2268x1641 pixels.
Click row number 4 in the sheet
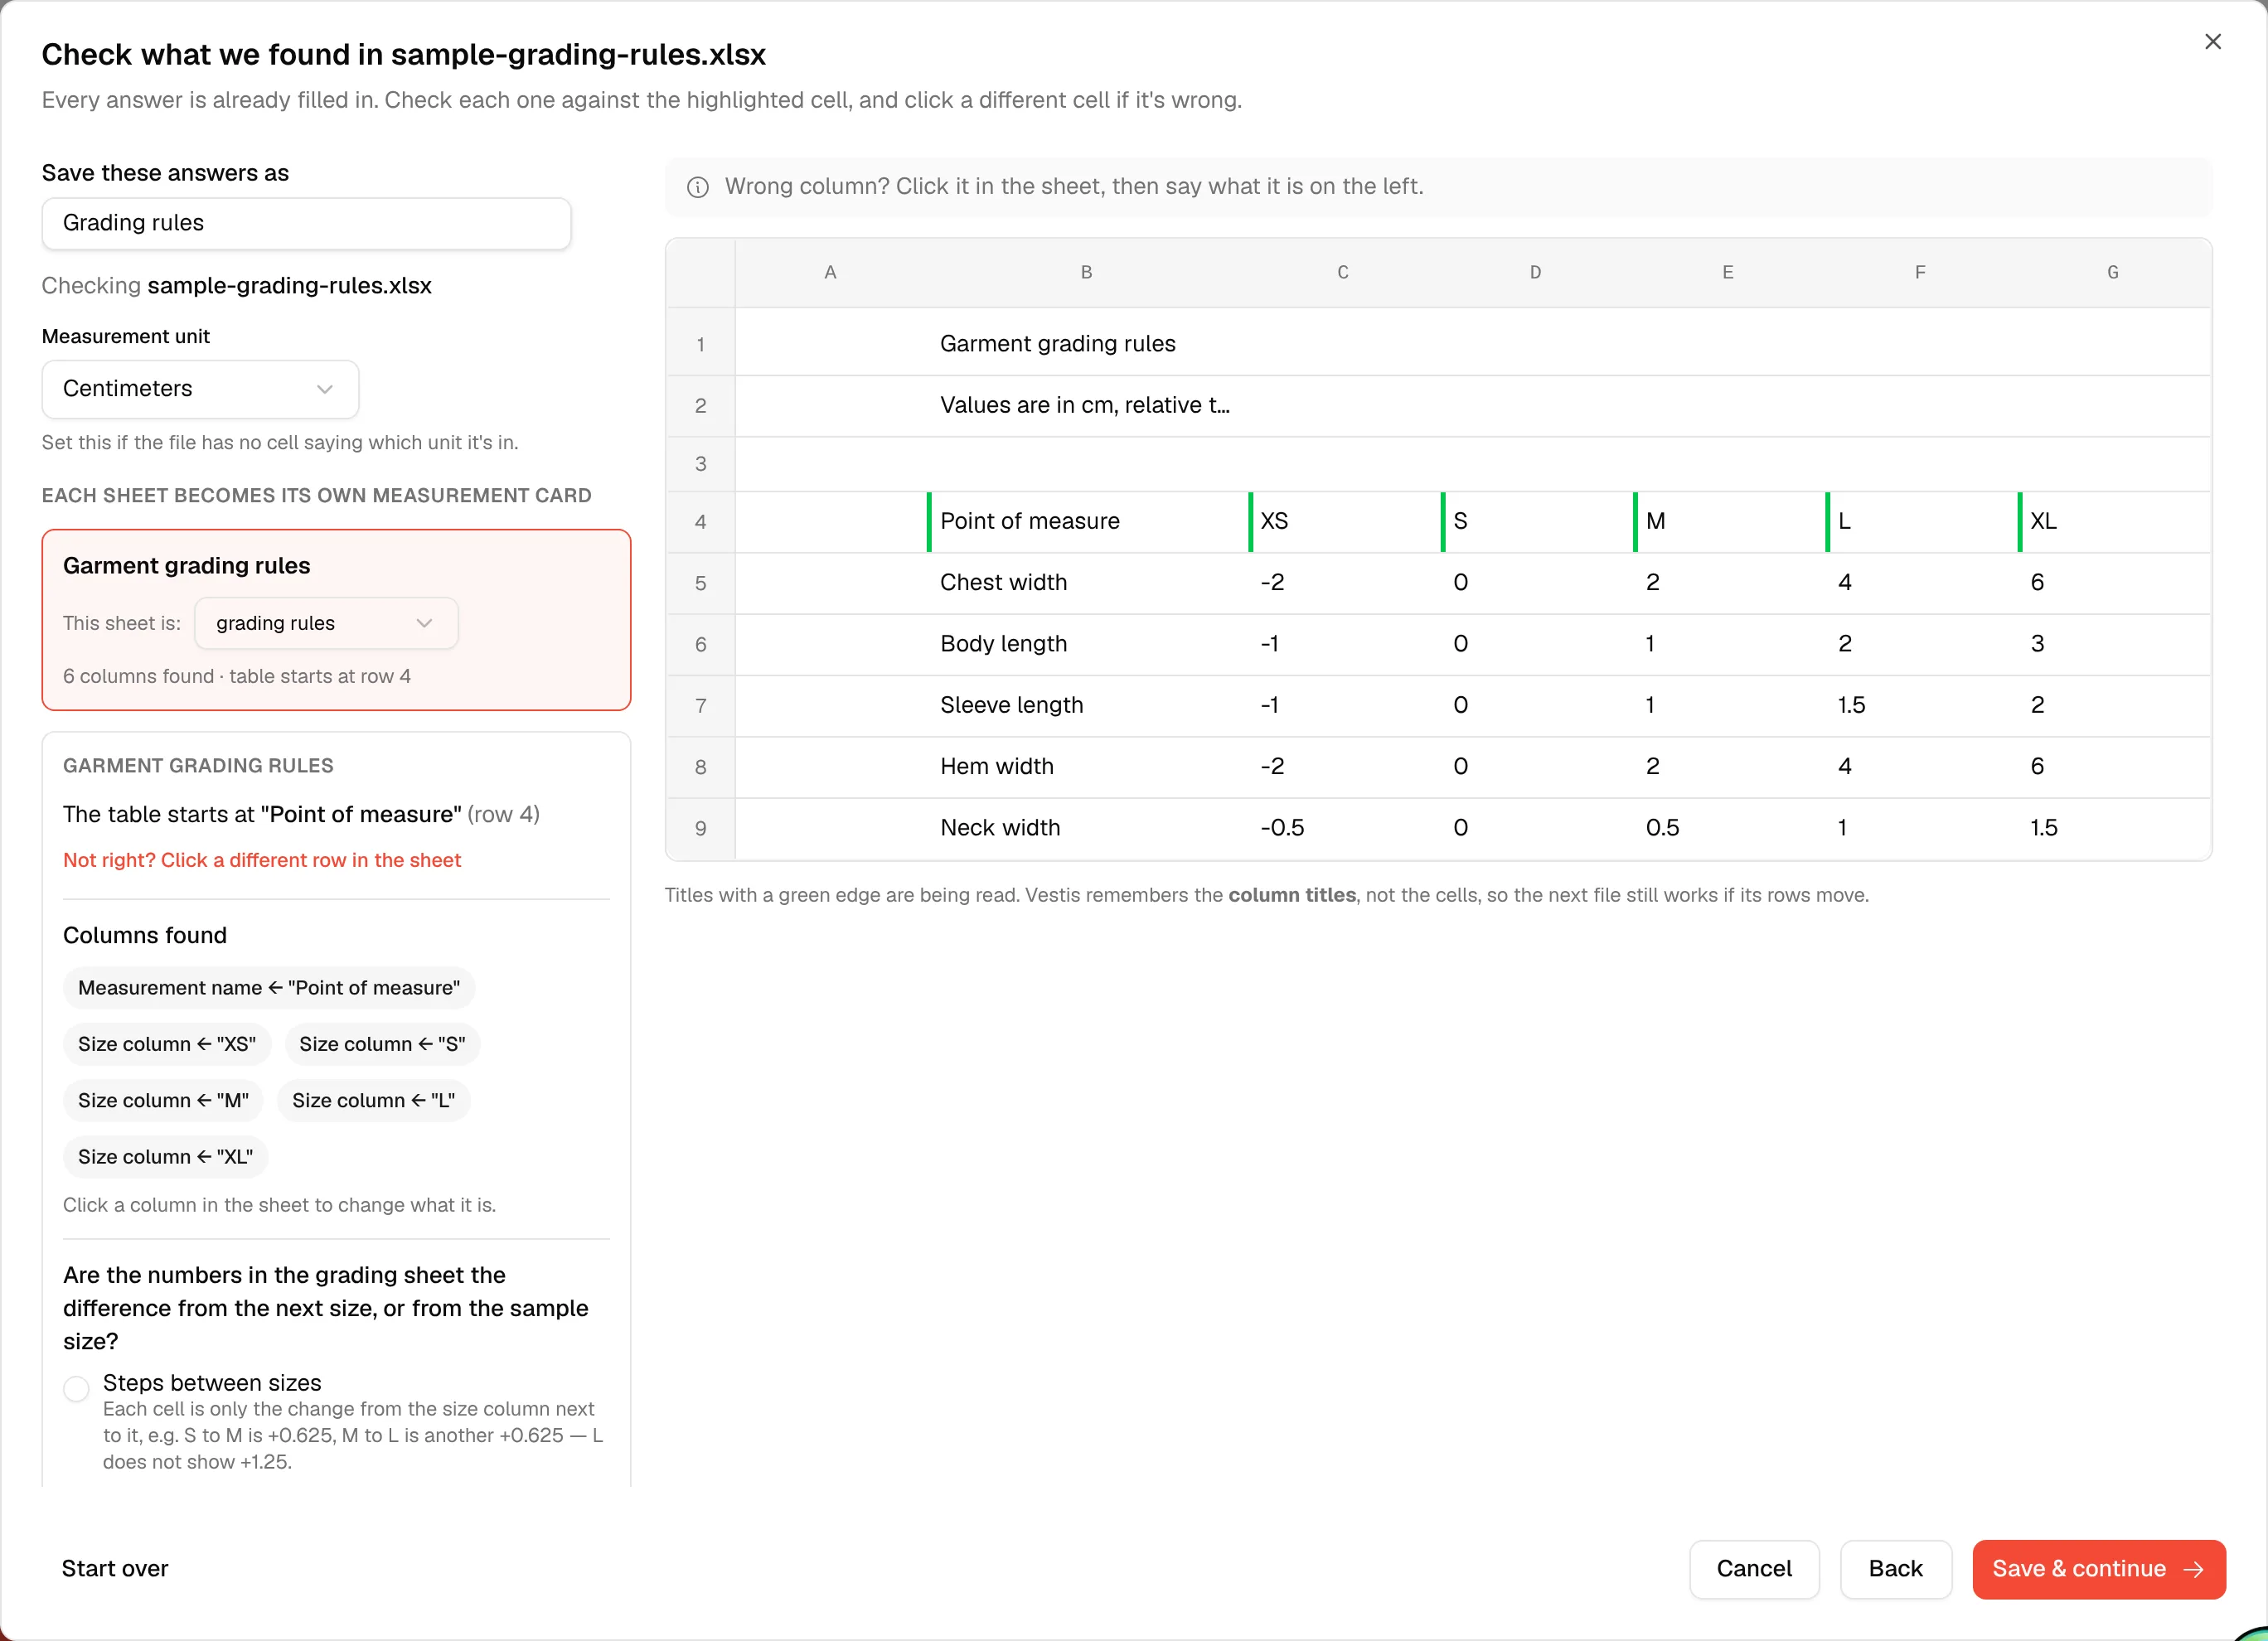(x=701, y=522)
